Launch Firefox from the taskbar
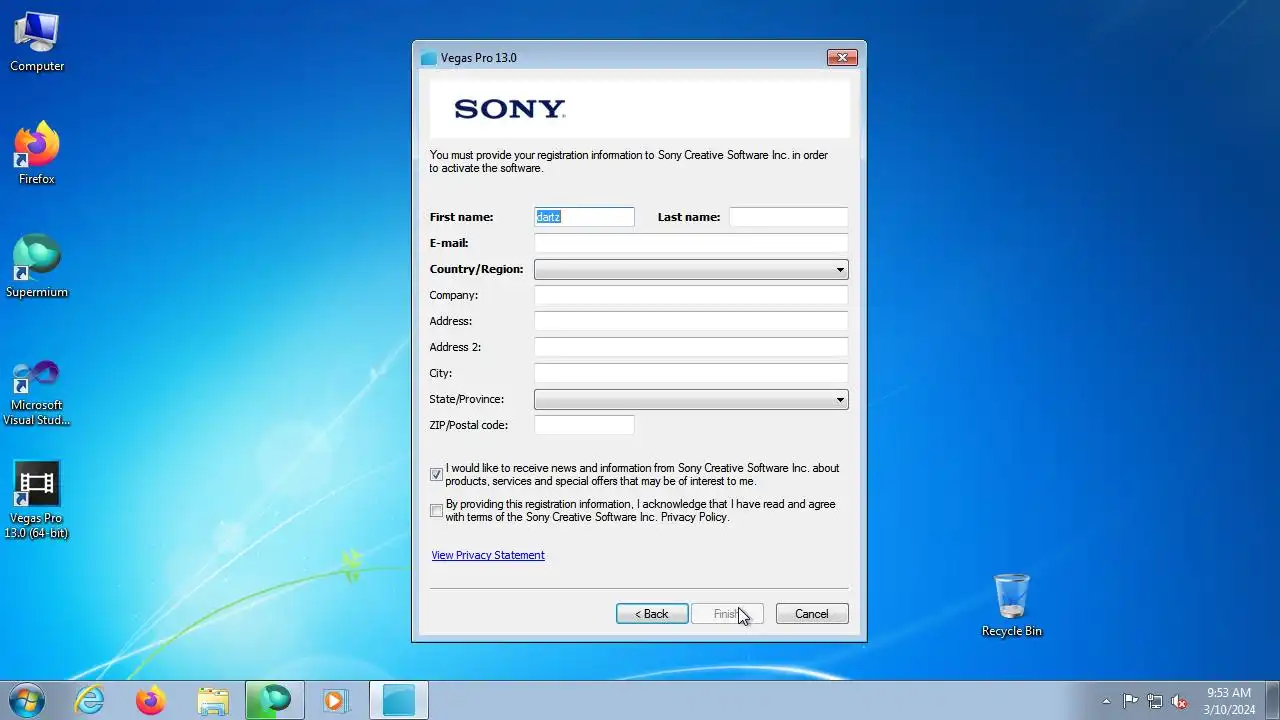Screen dimensions: 1280x720 151,700
